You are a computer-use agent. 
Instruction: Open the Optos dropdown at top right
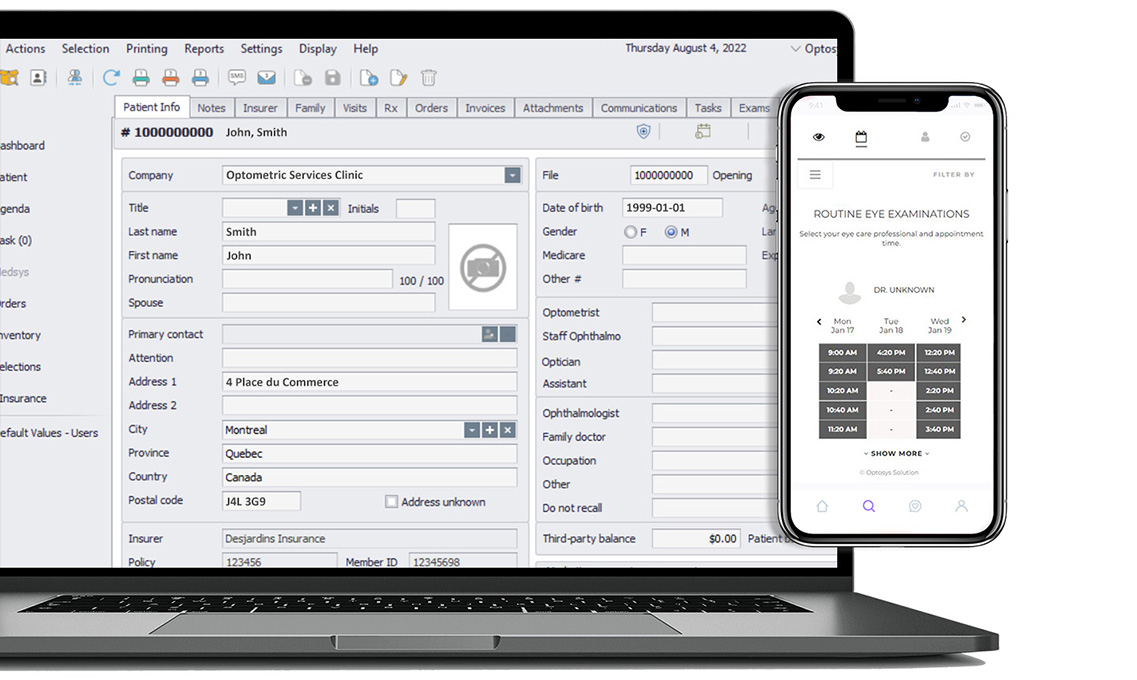[813, 49]
